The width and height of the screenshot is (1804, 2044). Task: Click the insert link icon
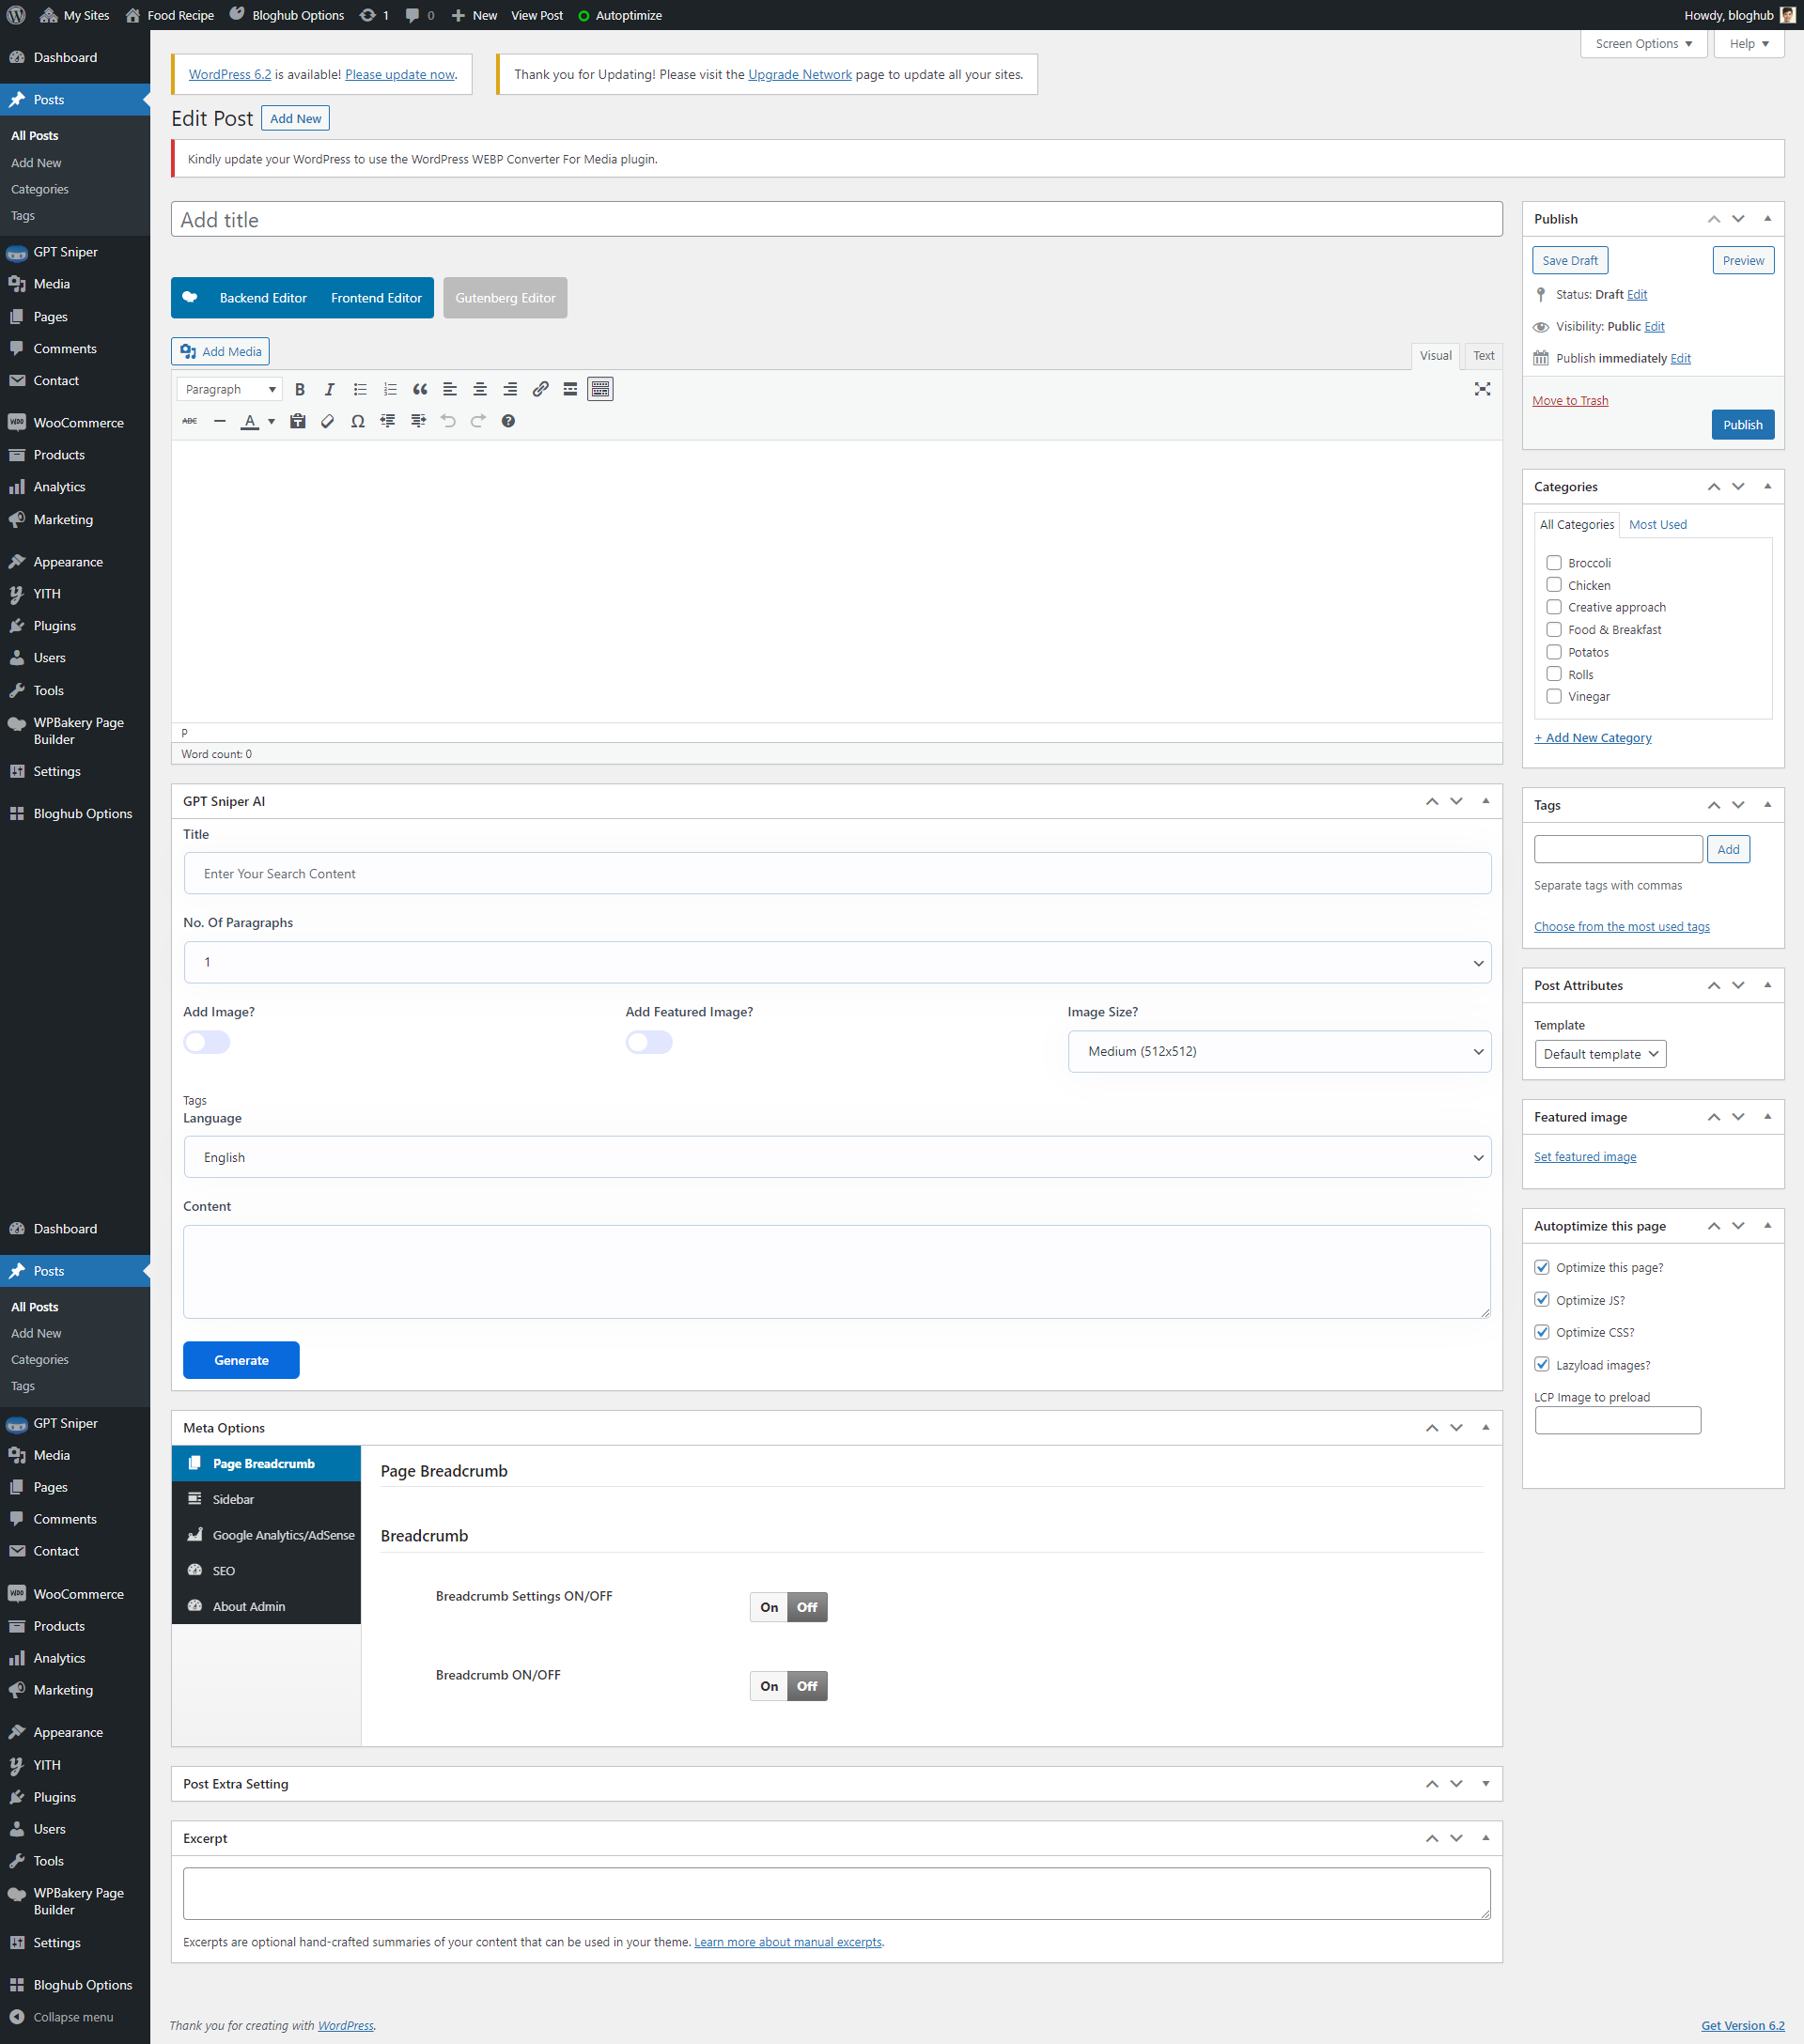click(540, 389)
